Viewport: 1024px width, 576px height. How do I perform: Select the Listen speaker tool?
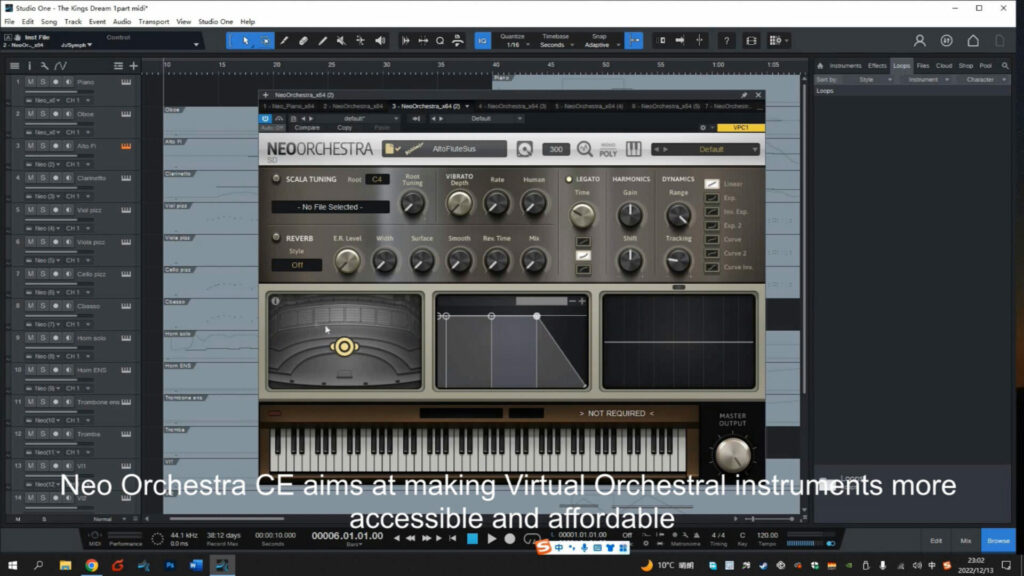point(380,40)
